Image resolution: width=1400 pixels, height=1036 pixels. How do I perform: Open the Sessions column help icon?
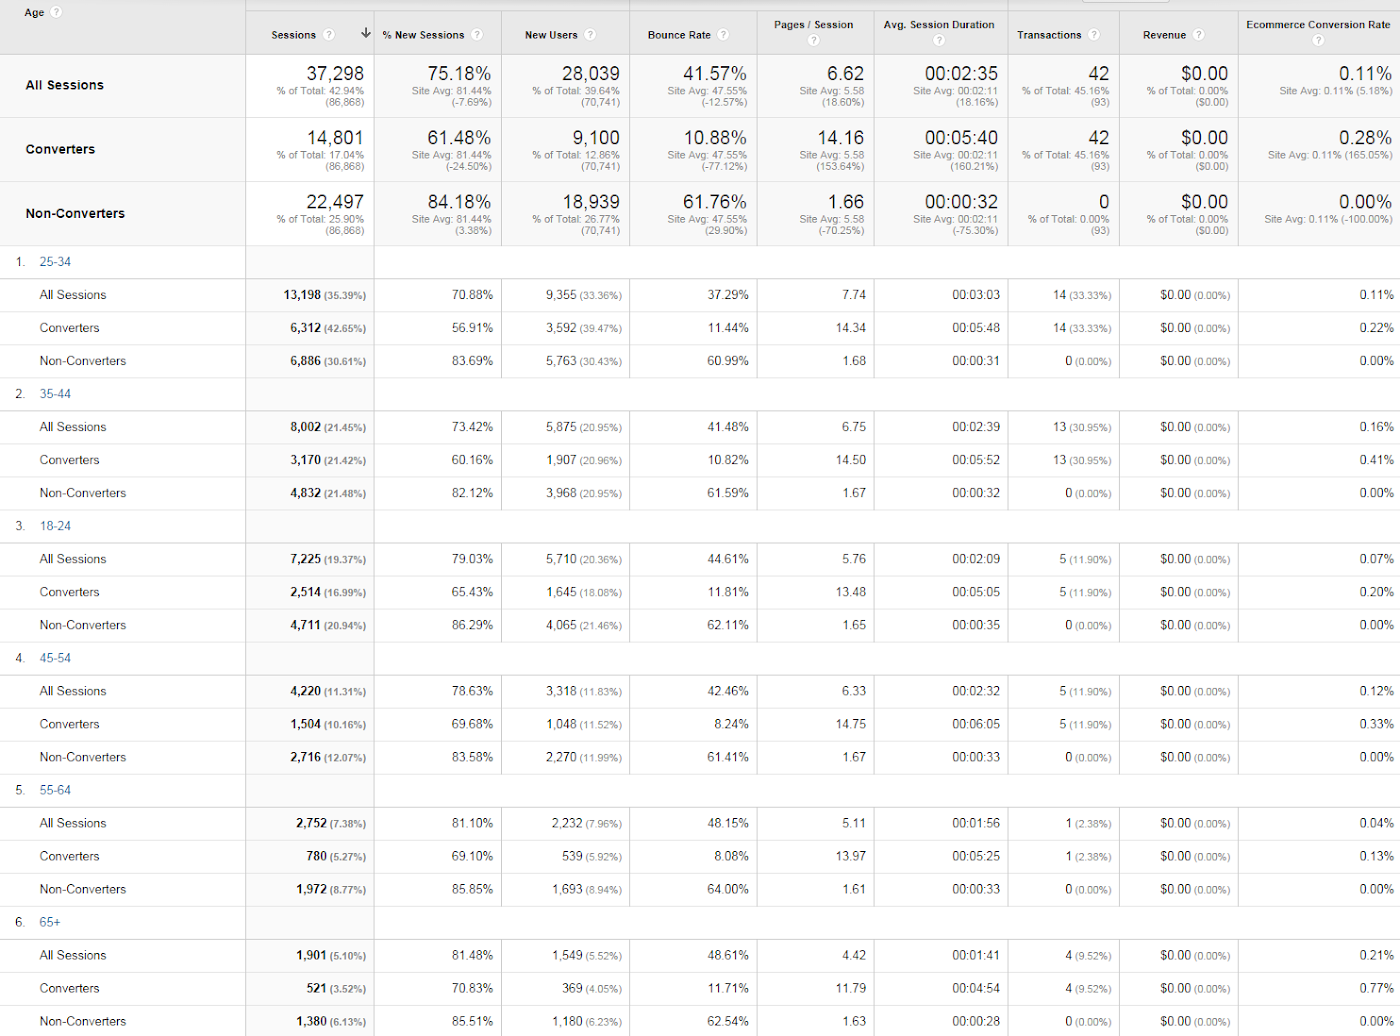coord(330,35)
